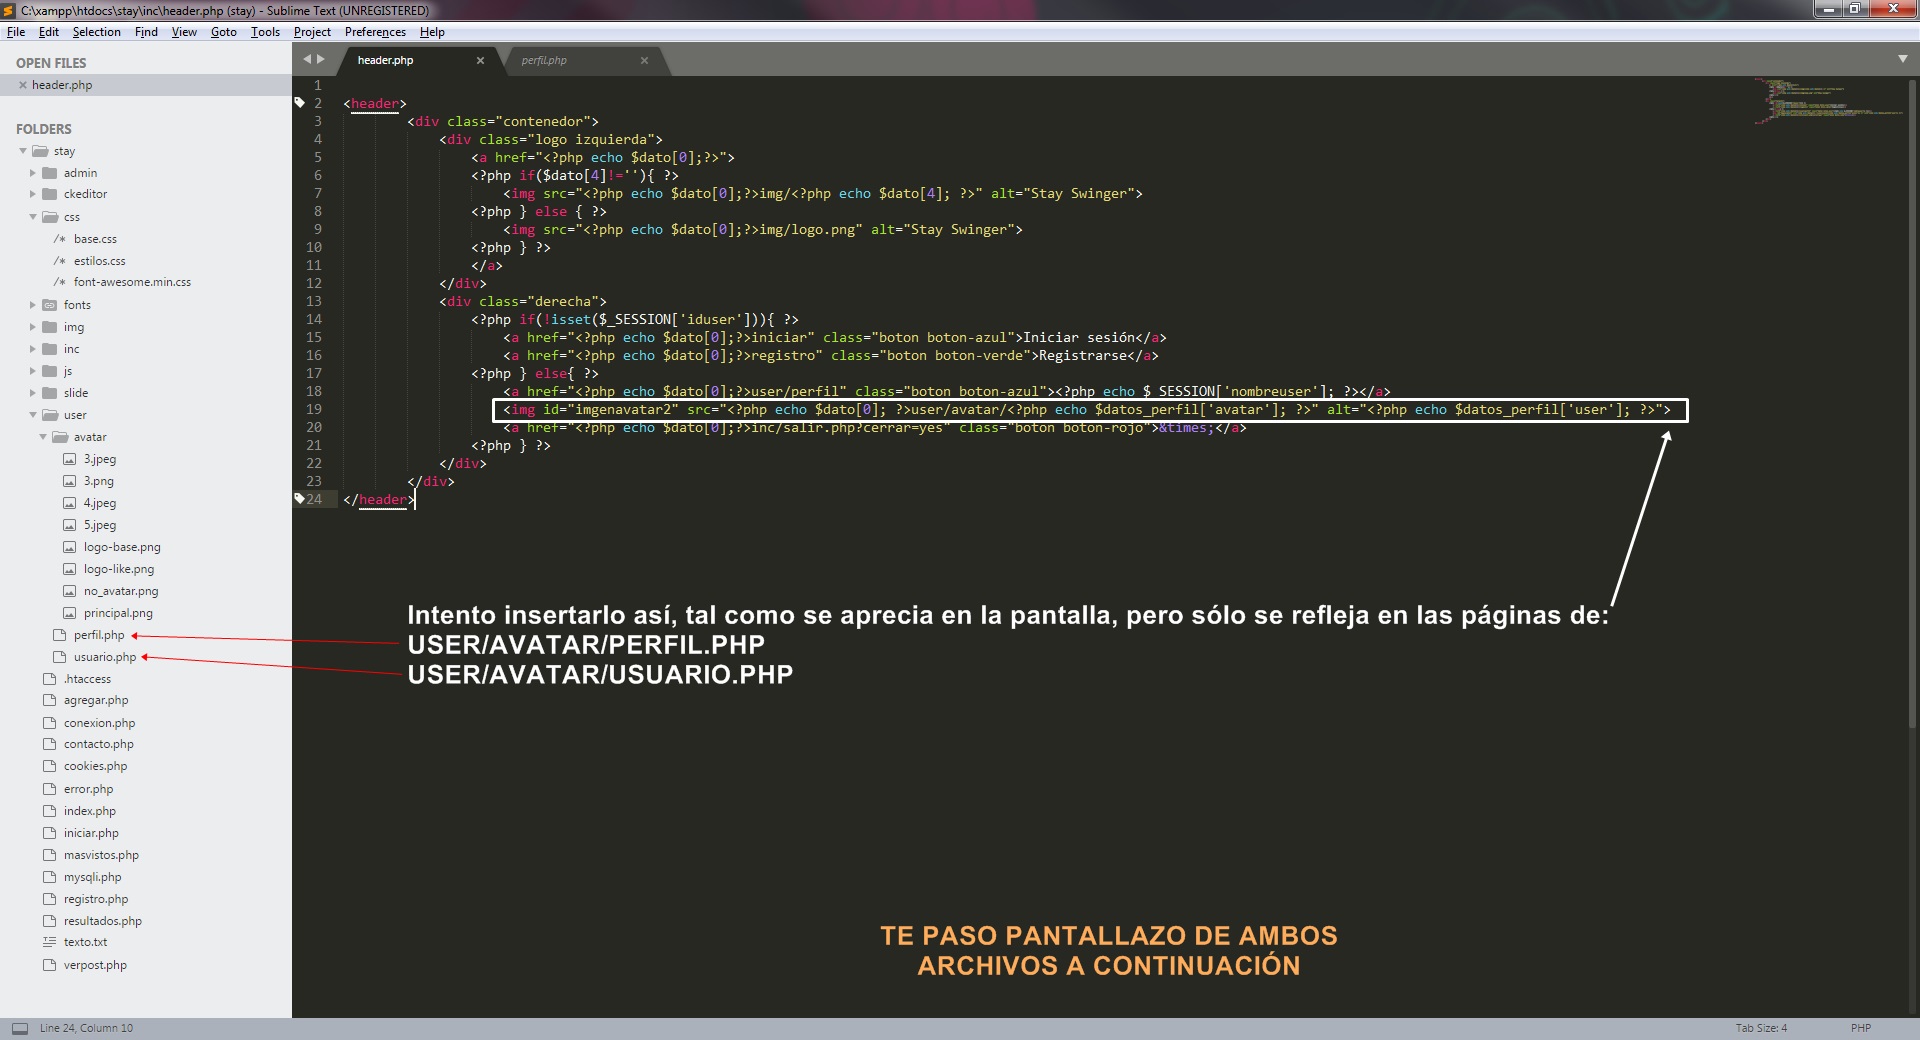The width and height of the screenshot is (1920, 1040).
Task: Expand the admin folder
Action: tap(32, 173)
